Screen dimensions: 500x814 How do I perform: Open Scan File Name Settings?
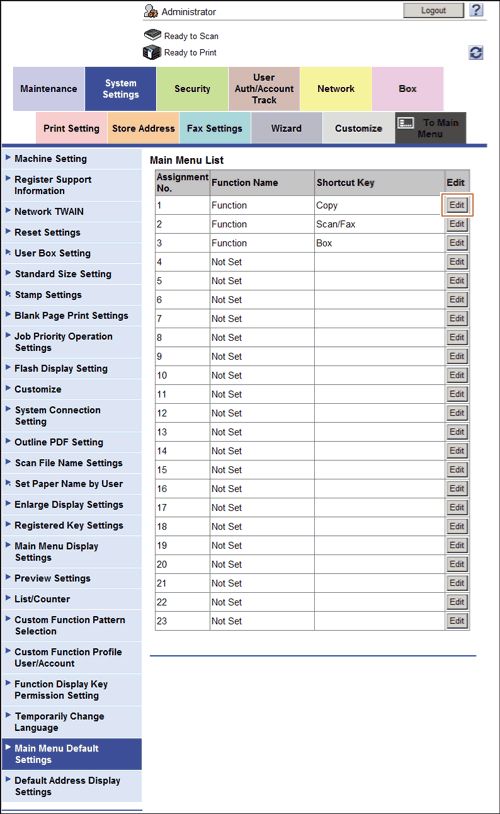[x=71, y=463]
